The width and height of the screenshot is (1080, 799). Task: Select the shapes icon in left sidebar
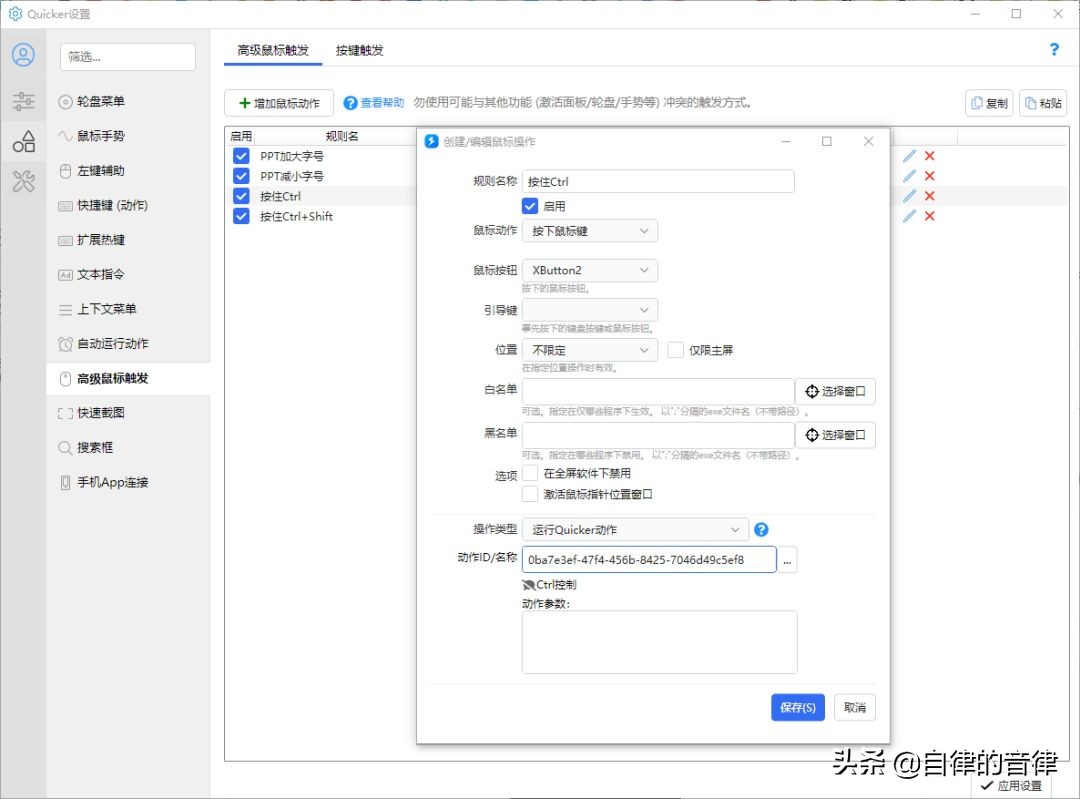[x=23, y=141]
